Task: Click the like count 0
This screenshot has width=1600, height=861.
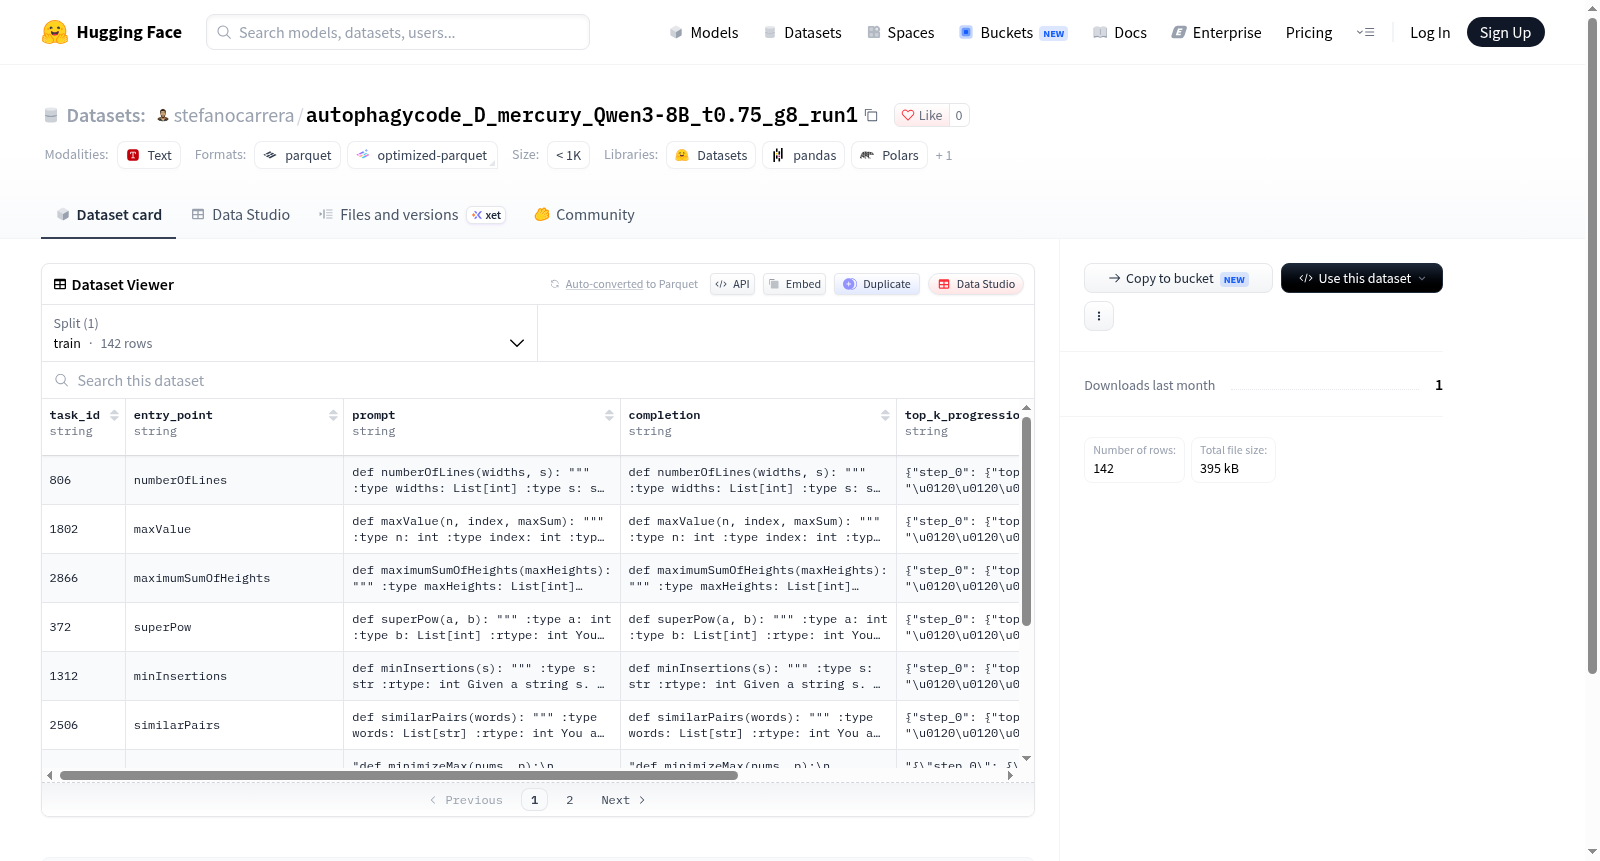Action: coord(959,115)
